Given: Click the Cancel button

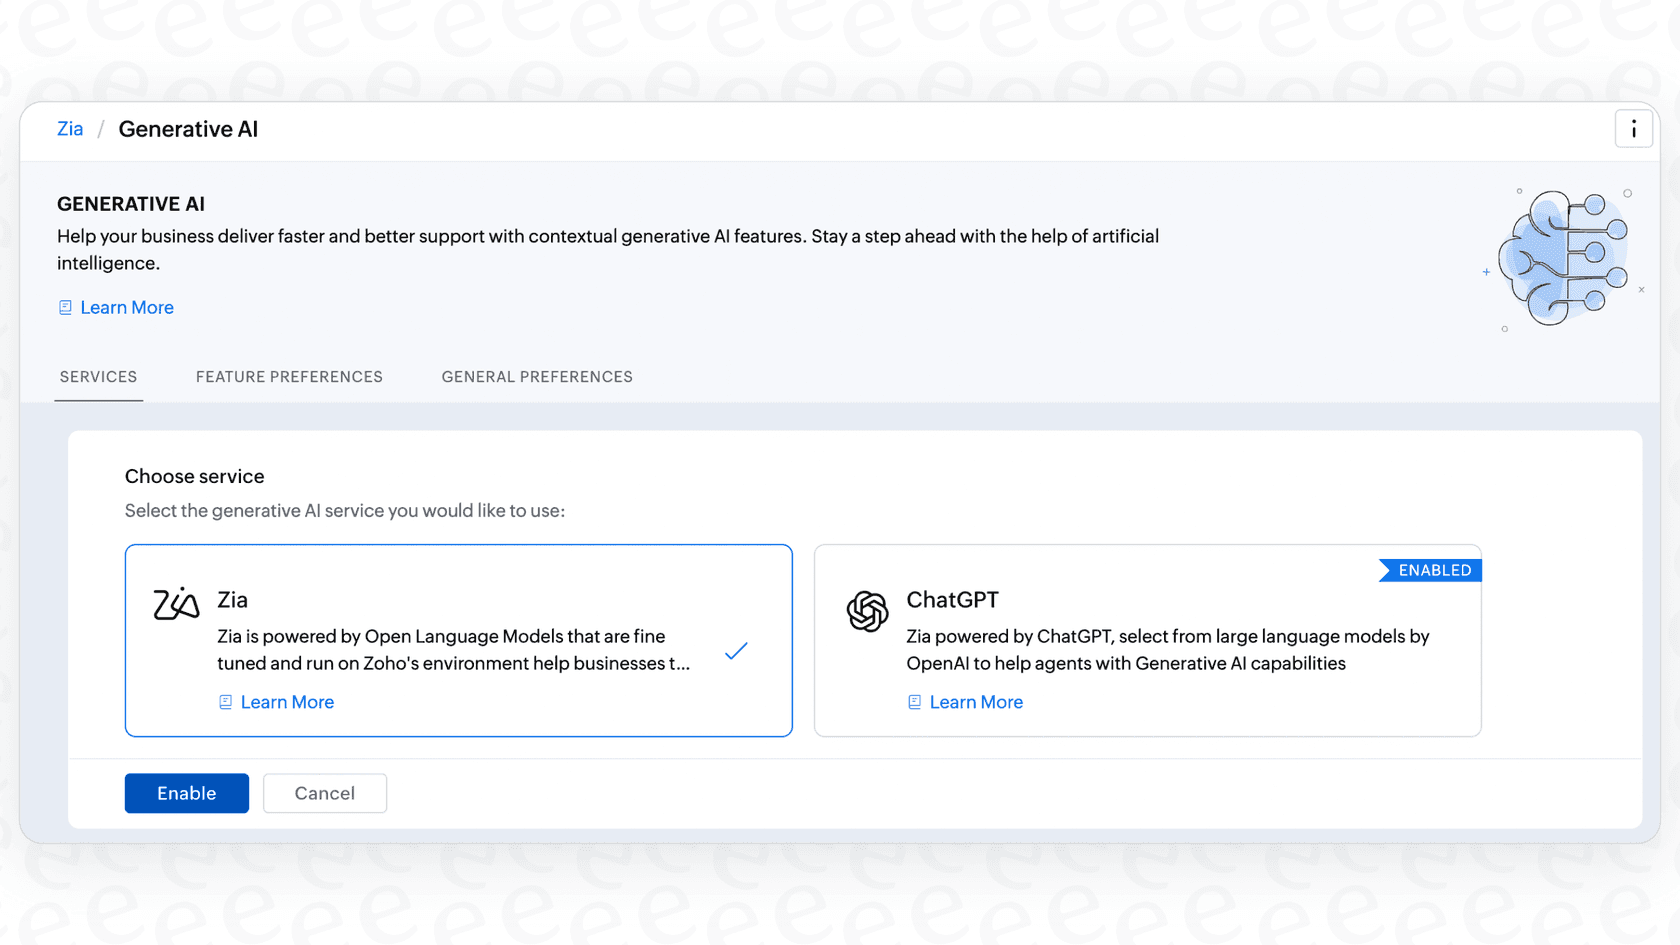Looking at the screenshot, I should coord(324,793).
